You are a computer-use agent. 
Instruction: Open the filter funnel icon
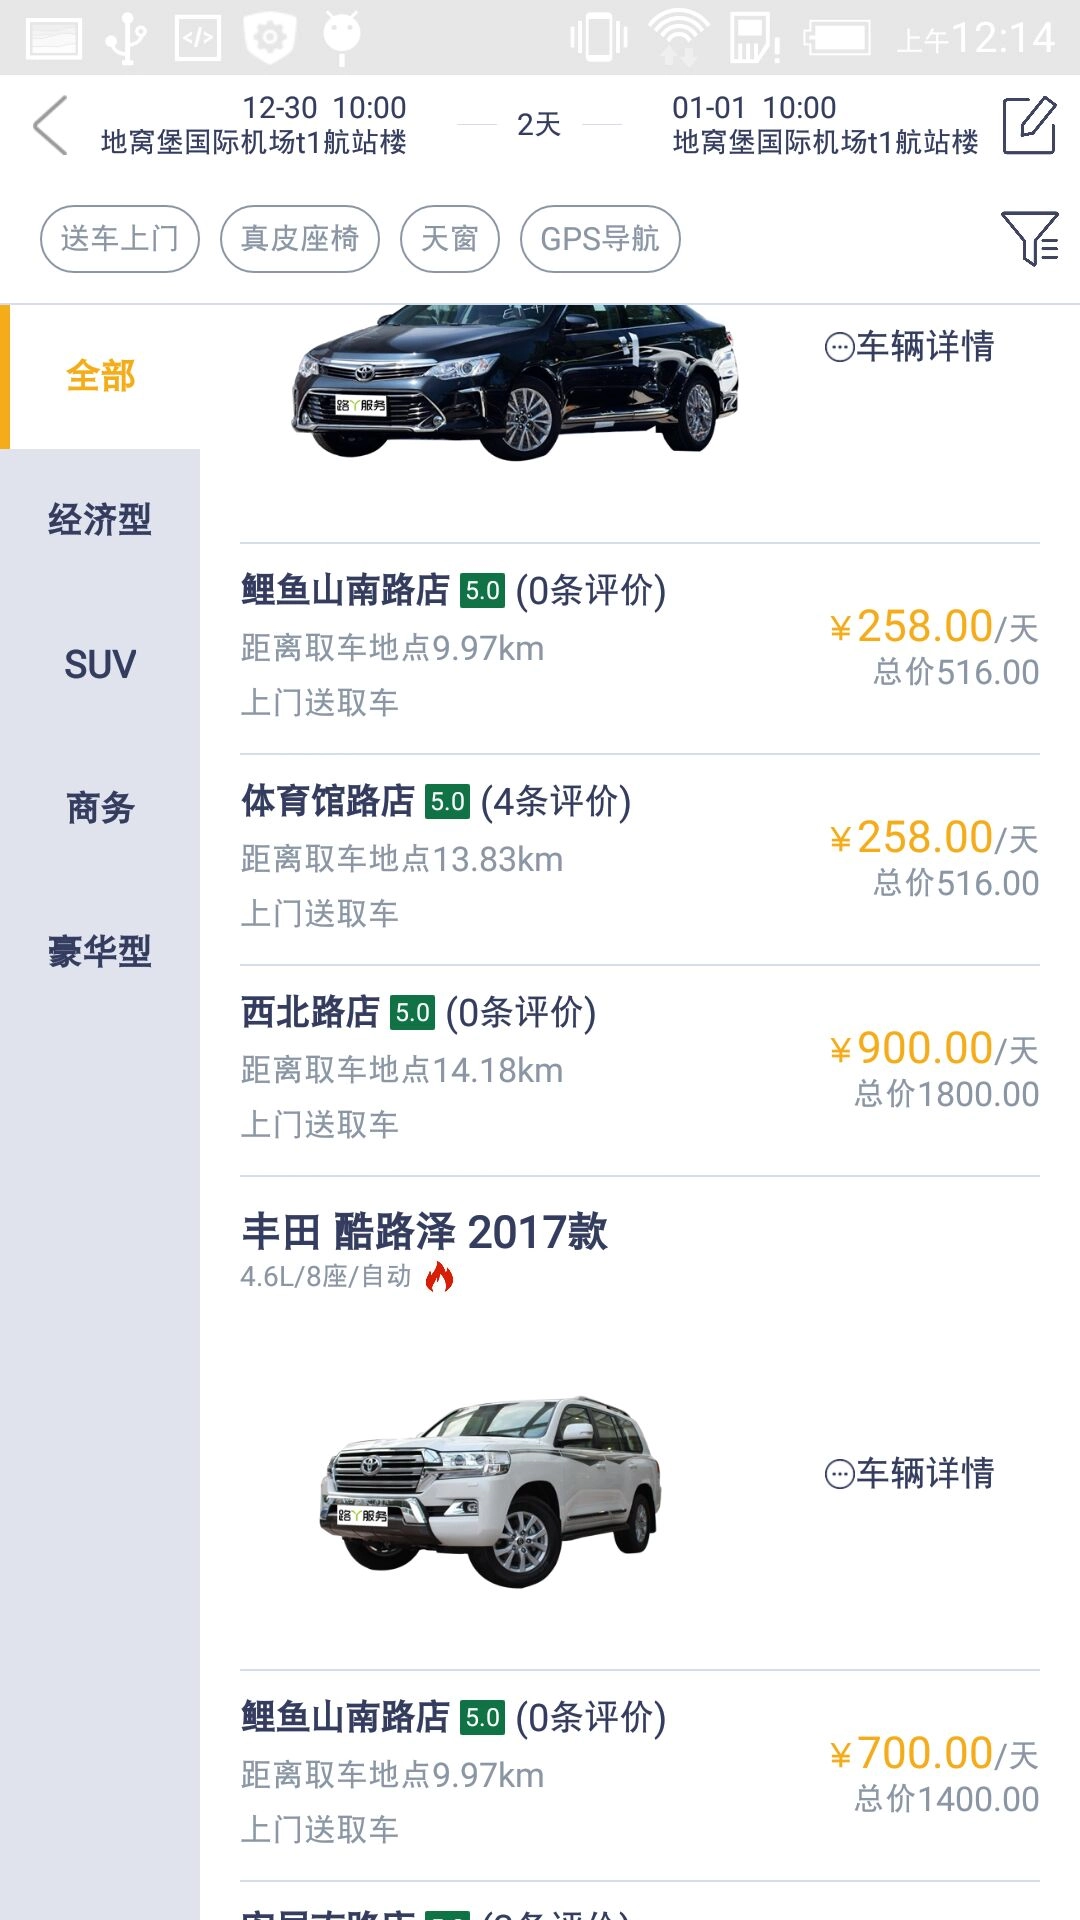[x=1029, y=238]
